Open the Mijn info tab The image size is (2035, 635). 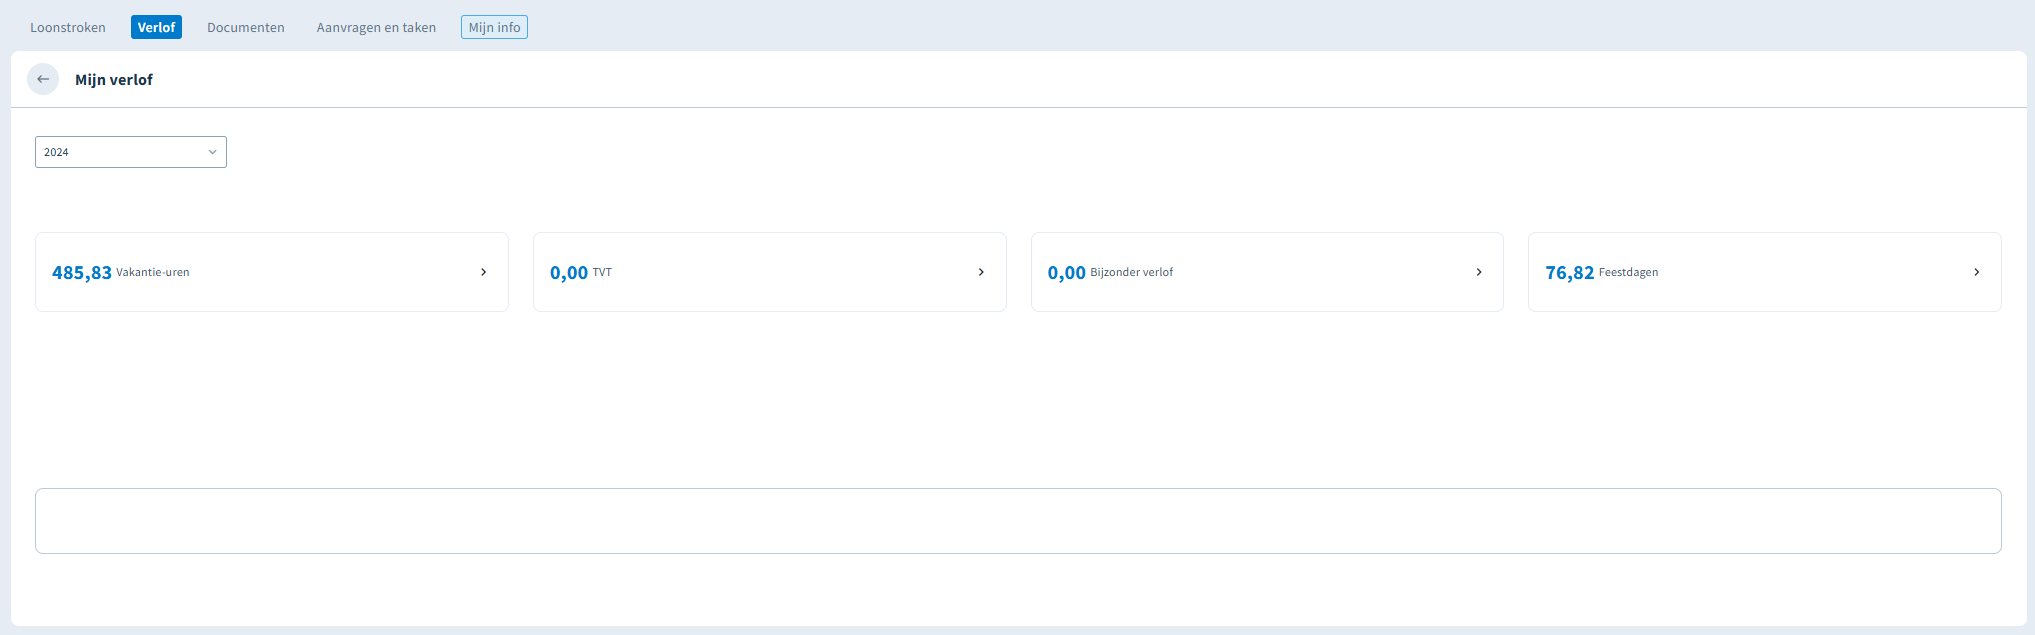494,27
